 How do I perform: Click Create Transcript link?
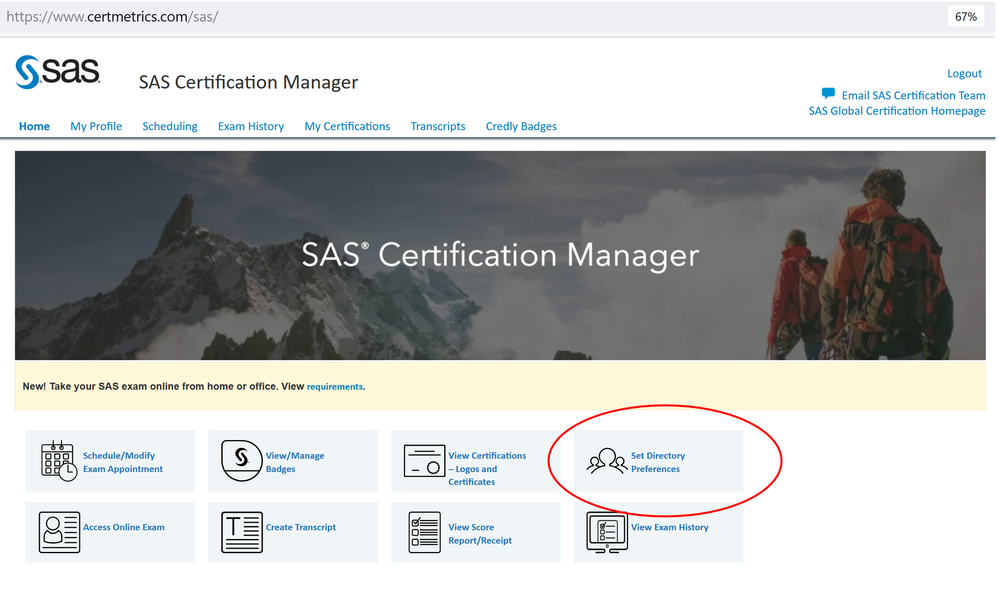click(301, 527)
